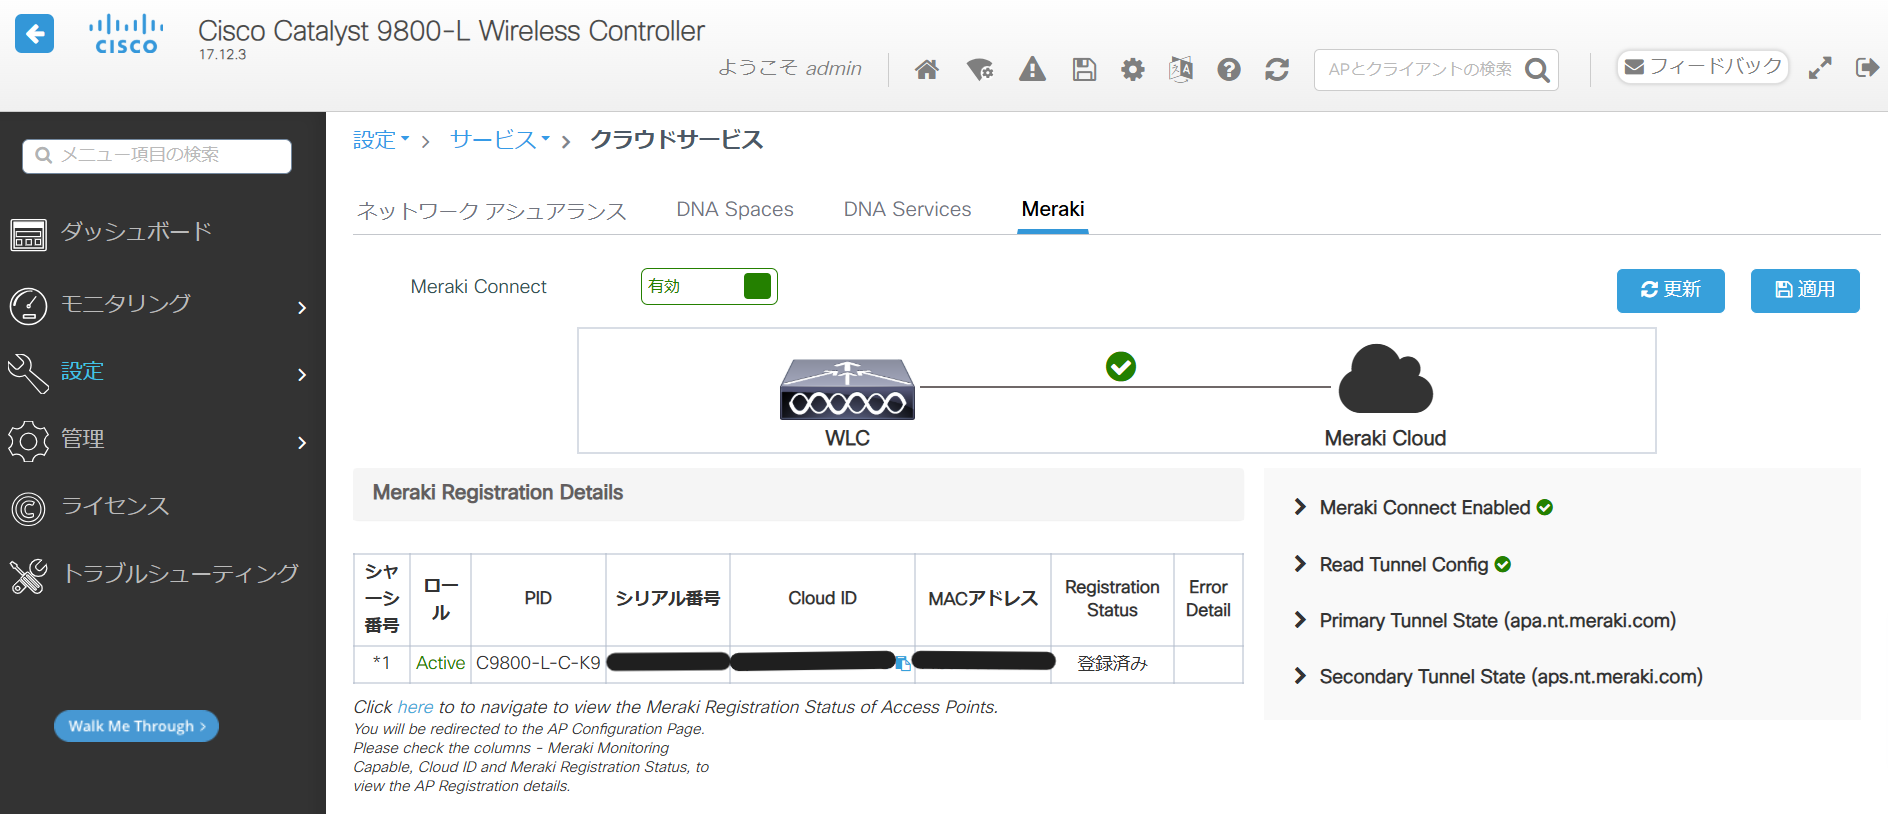Image resolution: width=1888 pixels, height=814 pixels.
Task: Click the モニタリング gauge icon
Action: [x=28, y=306]
